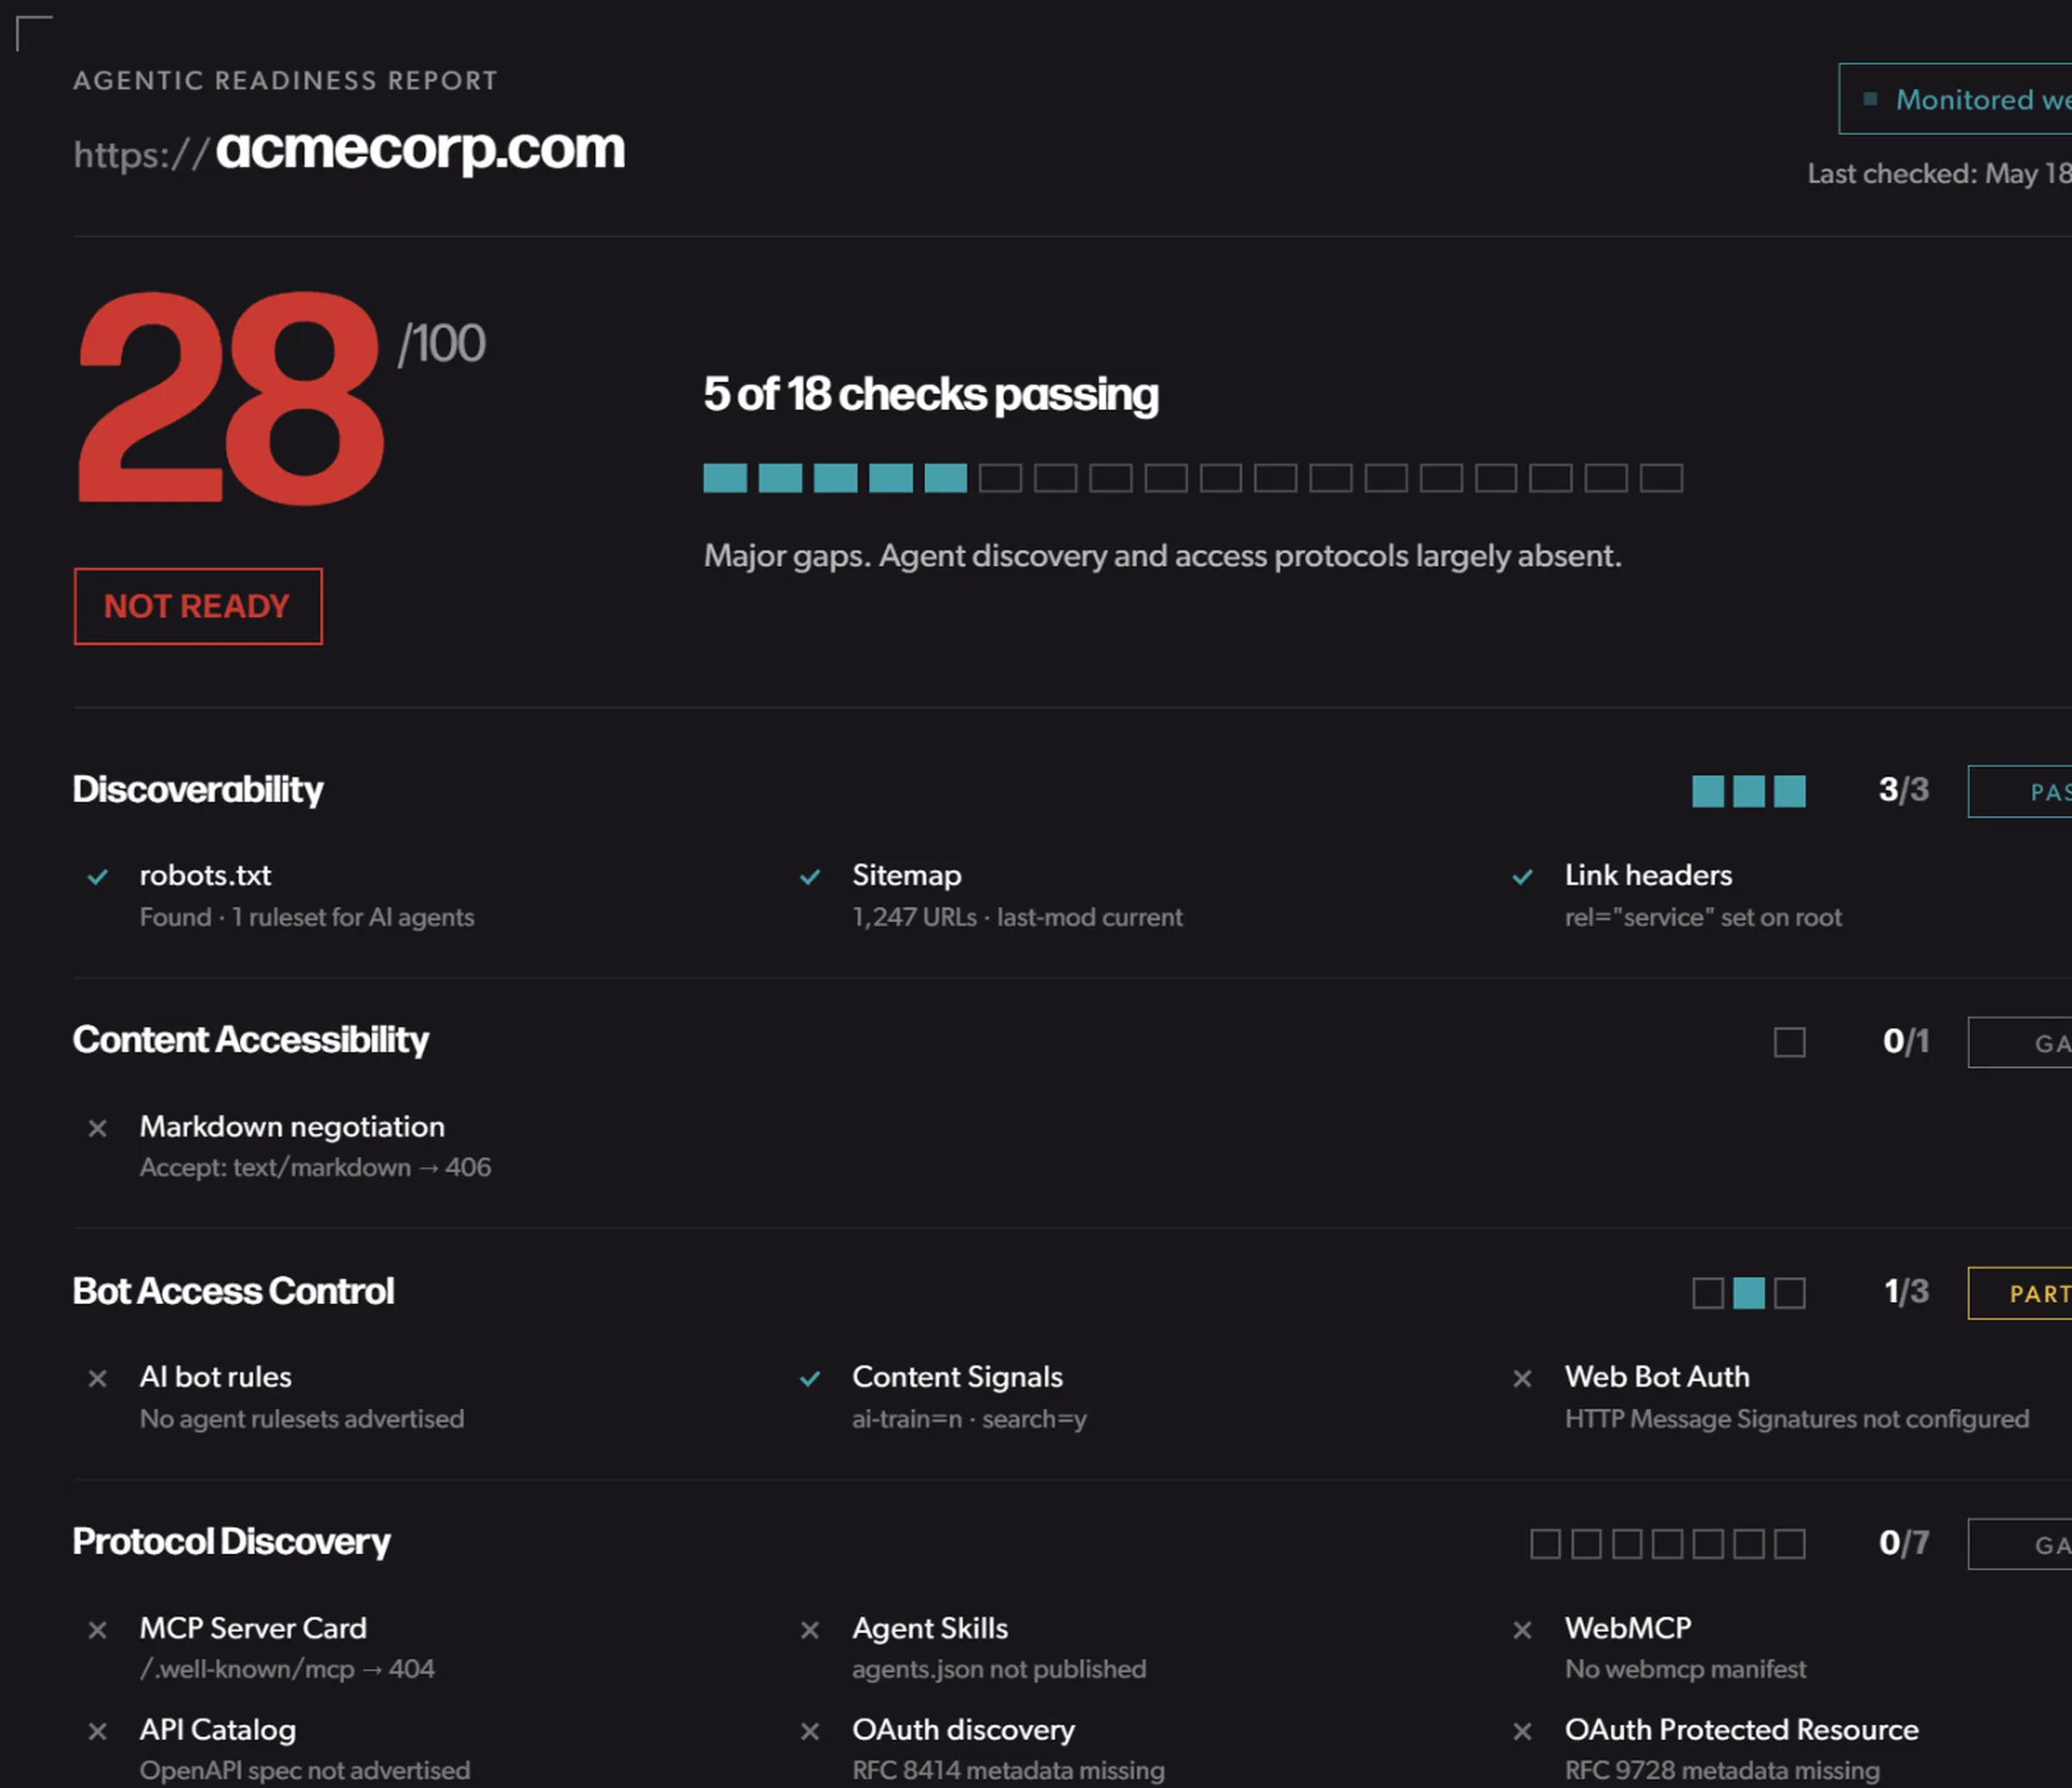Screen dimensions: 2072x1788
Task: Click "agents.json not published" detail
Action: coord(999,1670)
